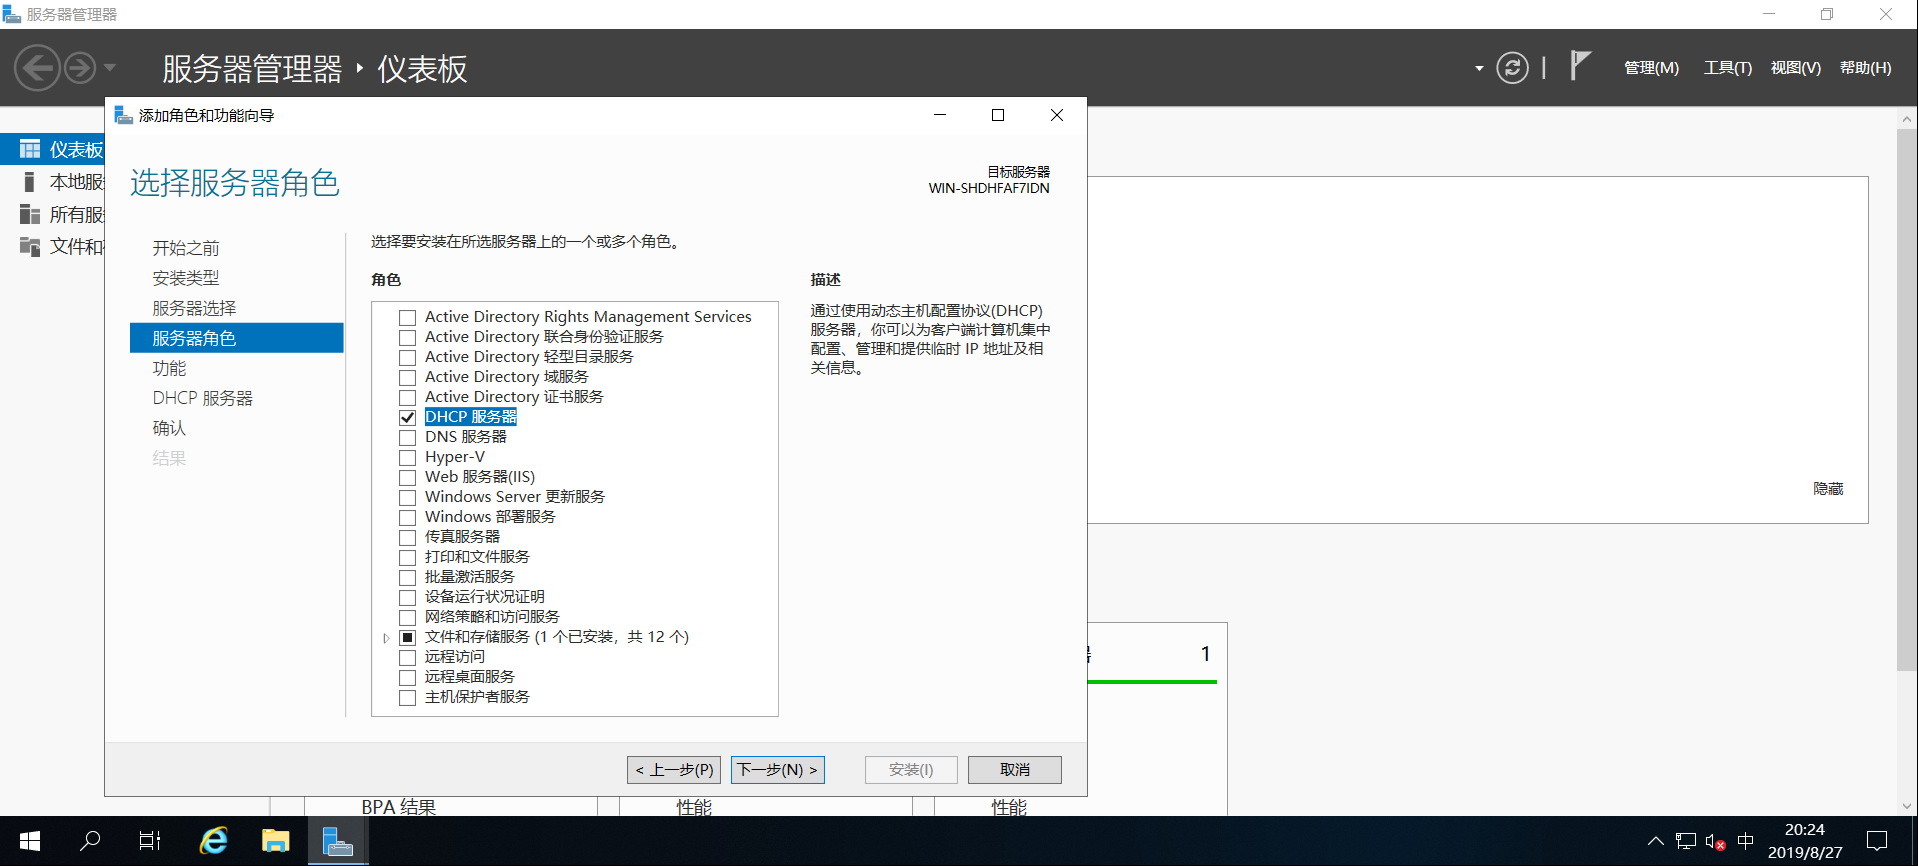Viewport: 1918px width, 866px height.
Task: Click the 取消 button in wizard
Action: click(x=1015, y=769)
